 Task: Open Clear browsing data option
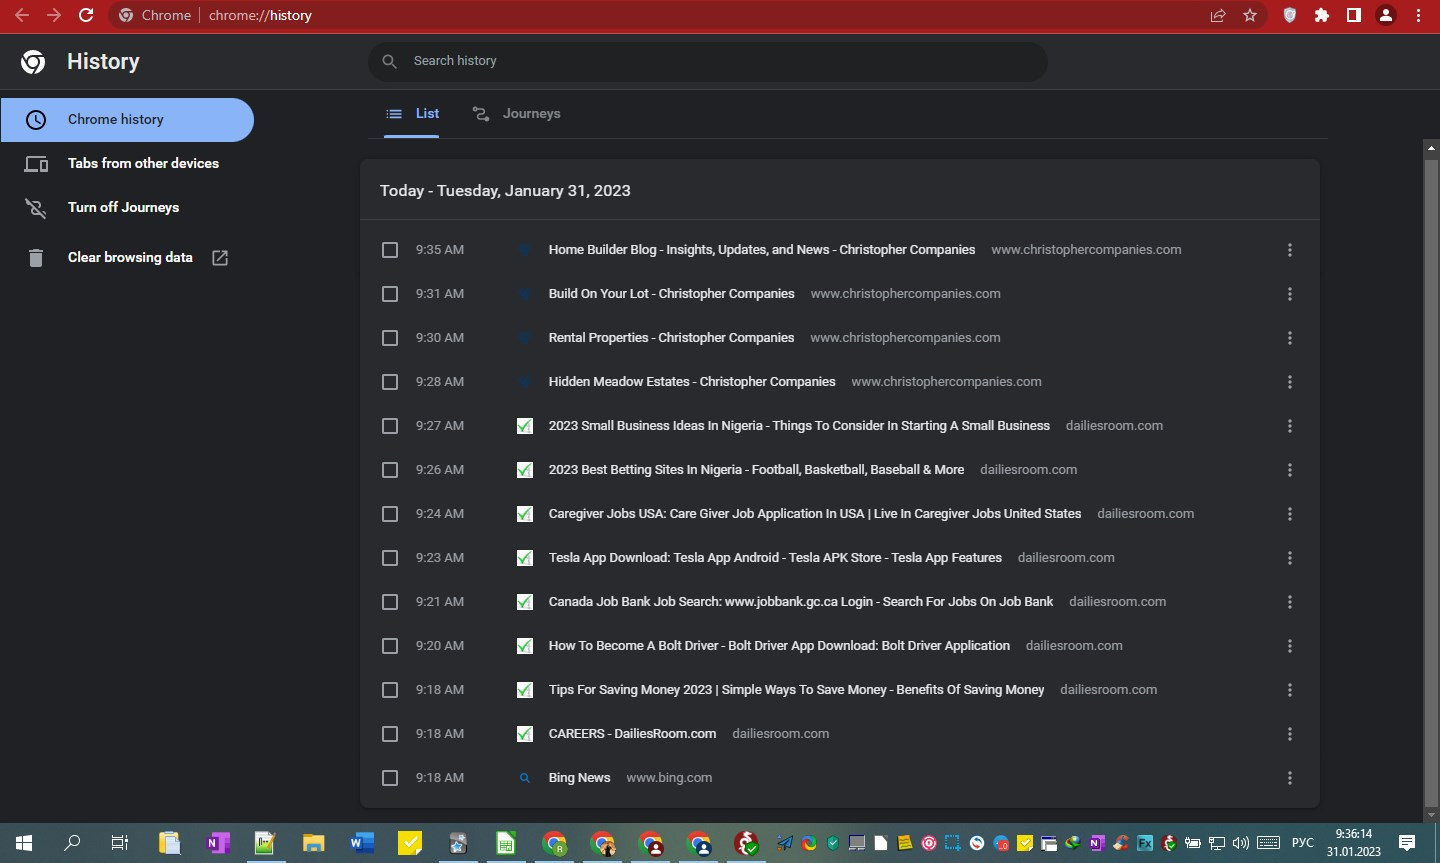pos(127,258)
